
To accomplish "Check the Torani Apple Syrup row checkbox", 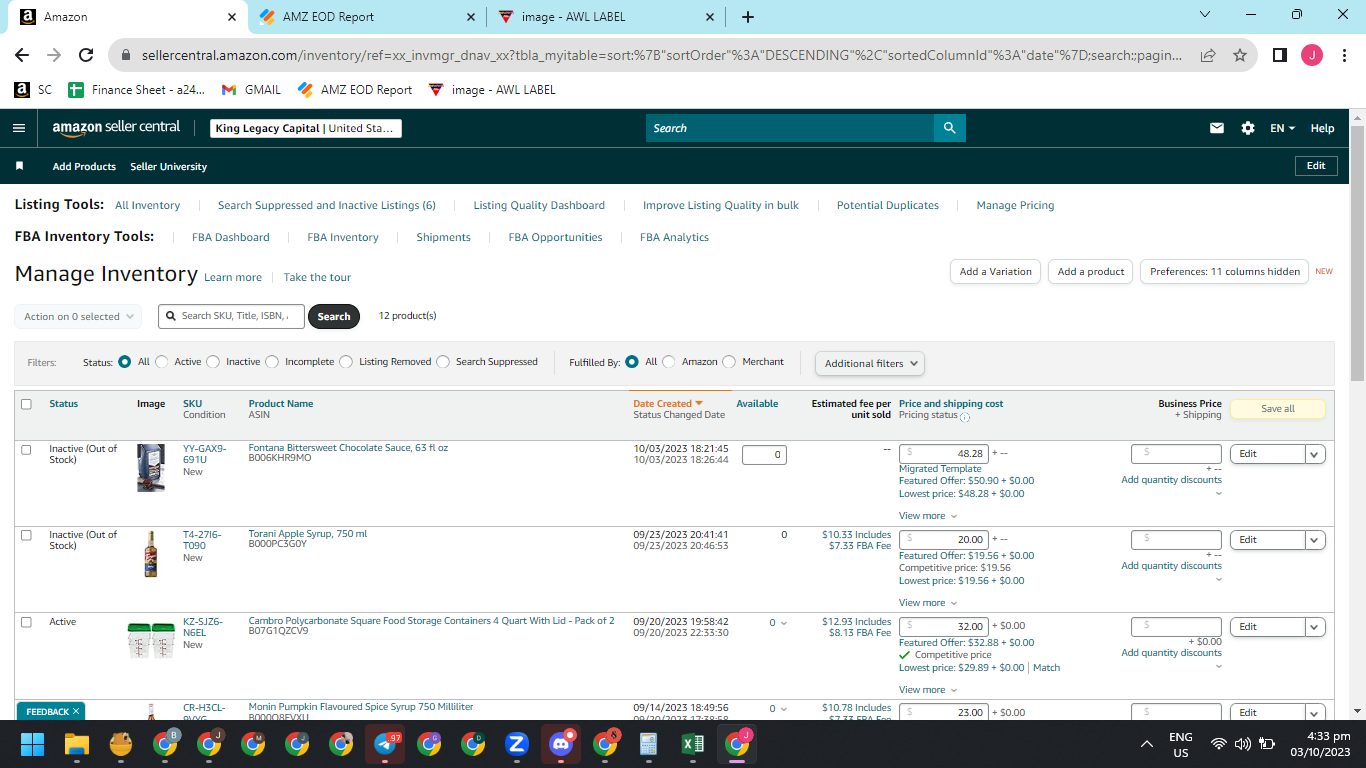I will pos(27,536).
